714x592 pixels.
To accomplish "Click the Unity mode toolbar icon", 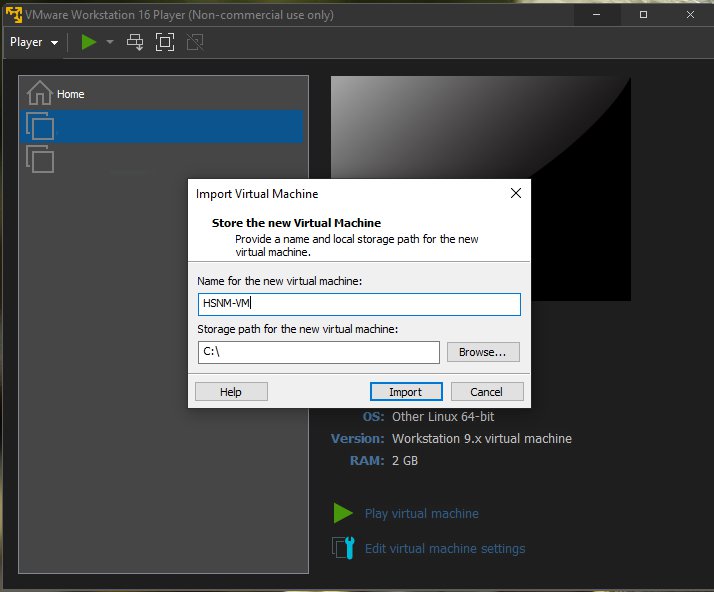I will pyautogui.click(x=195, y=42).
